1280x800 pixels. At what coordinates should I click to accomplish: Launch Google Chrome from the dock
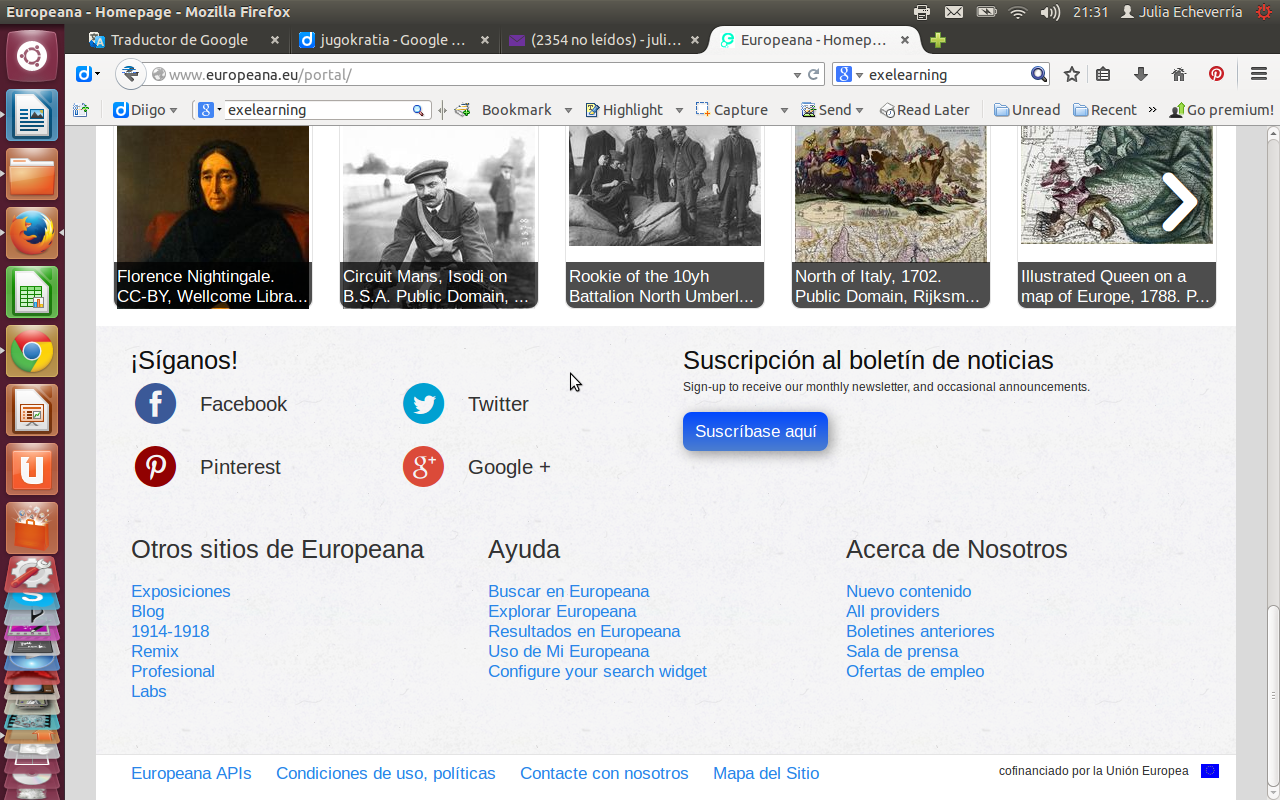tap(32, 351)
